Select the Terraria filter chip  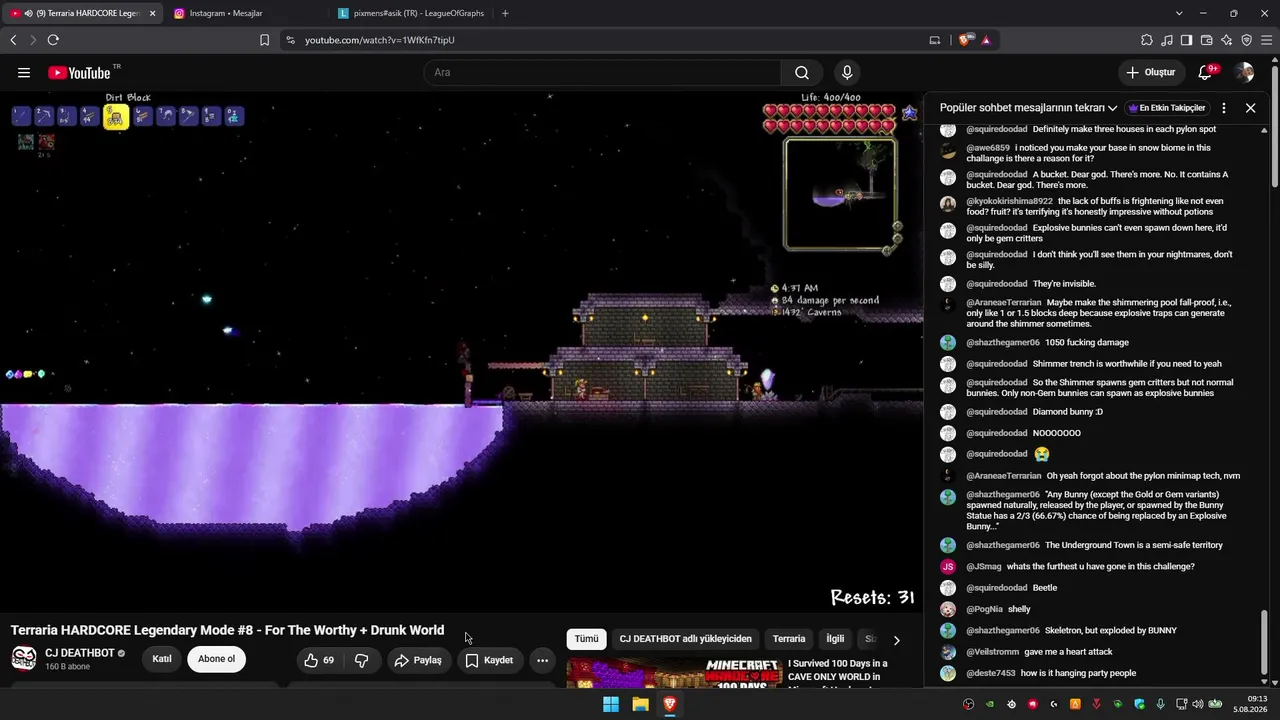click(789, 639)
